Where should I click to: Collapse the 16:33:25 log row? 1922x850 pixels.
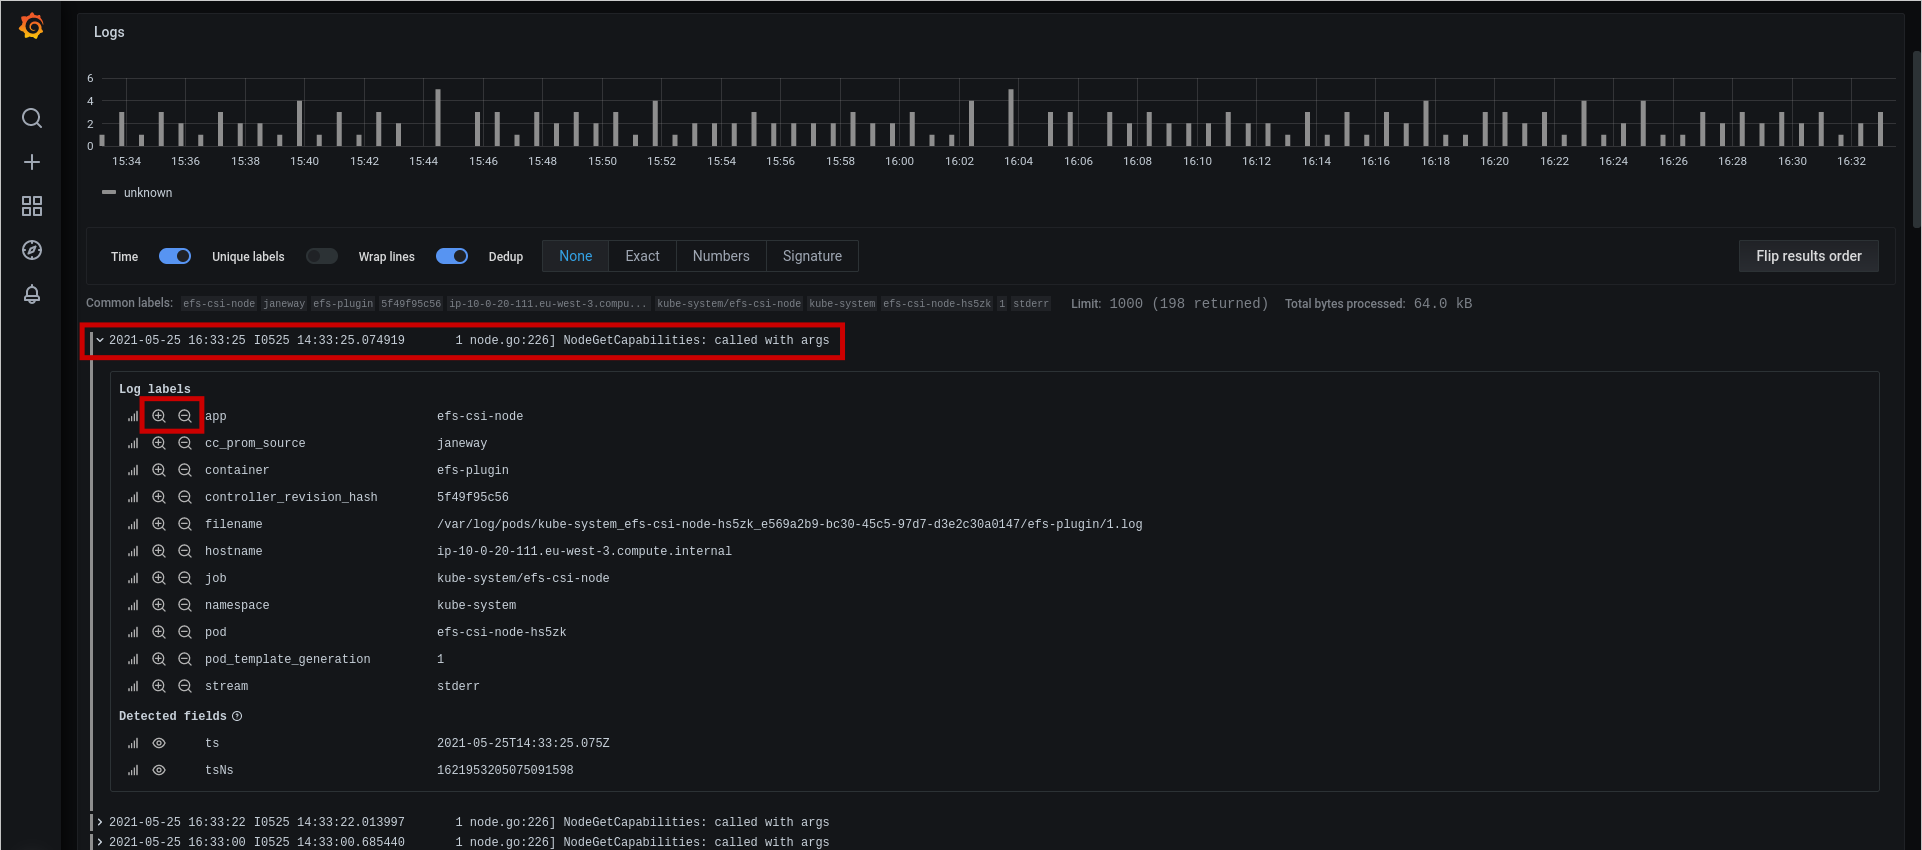coord(100,340)
